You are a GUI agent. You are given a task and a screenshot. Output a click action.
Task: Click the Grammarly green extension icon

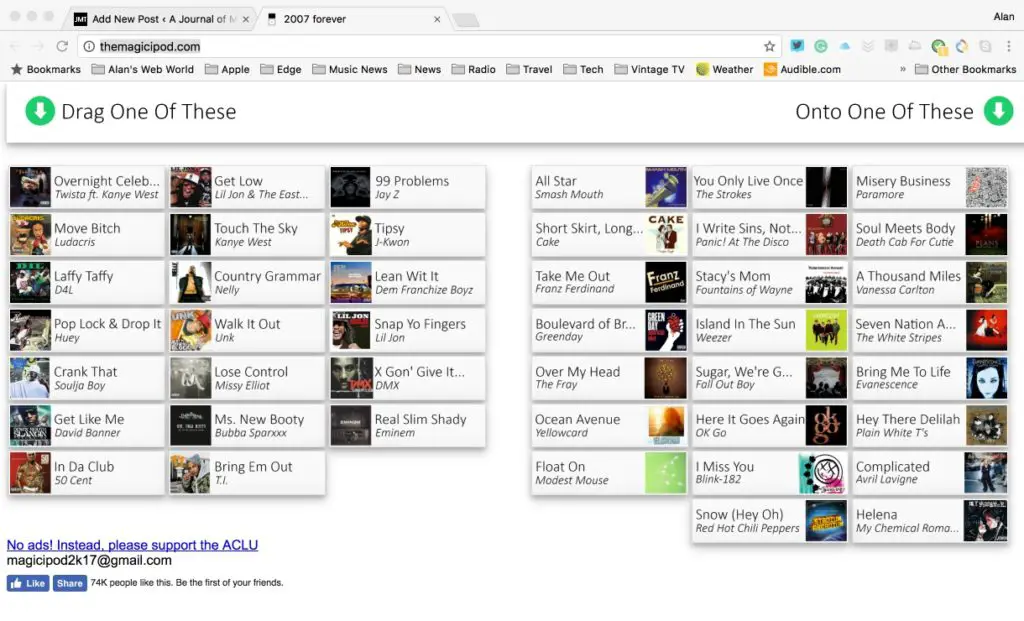pyautogui.click(x=821, y=46)
